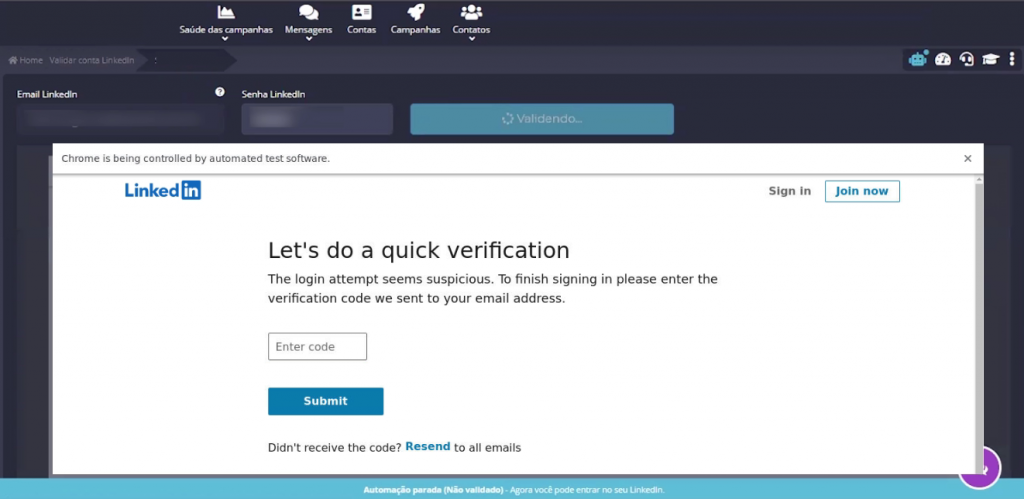Open the Mensagens chat bubbles icon

point(308,12)
